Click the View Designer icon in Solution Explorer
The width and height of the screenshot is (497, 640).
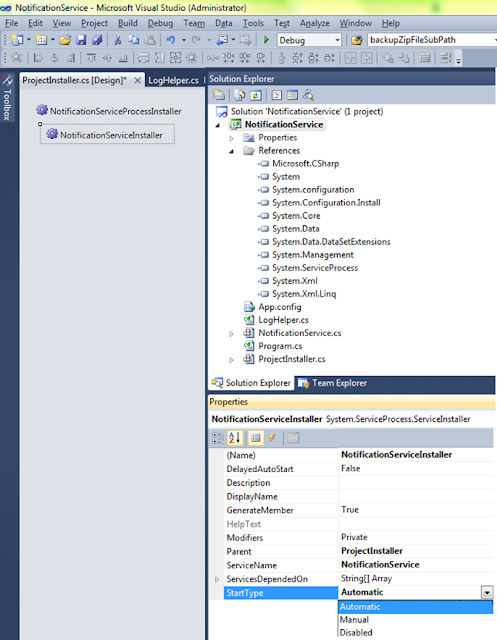point(292,95)
